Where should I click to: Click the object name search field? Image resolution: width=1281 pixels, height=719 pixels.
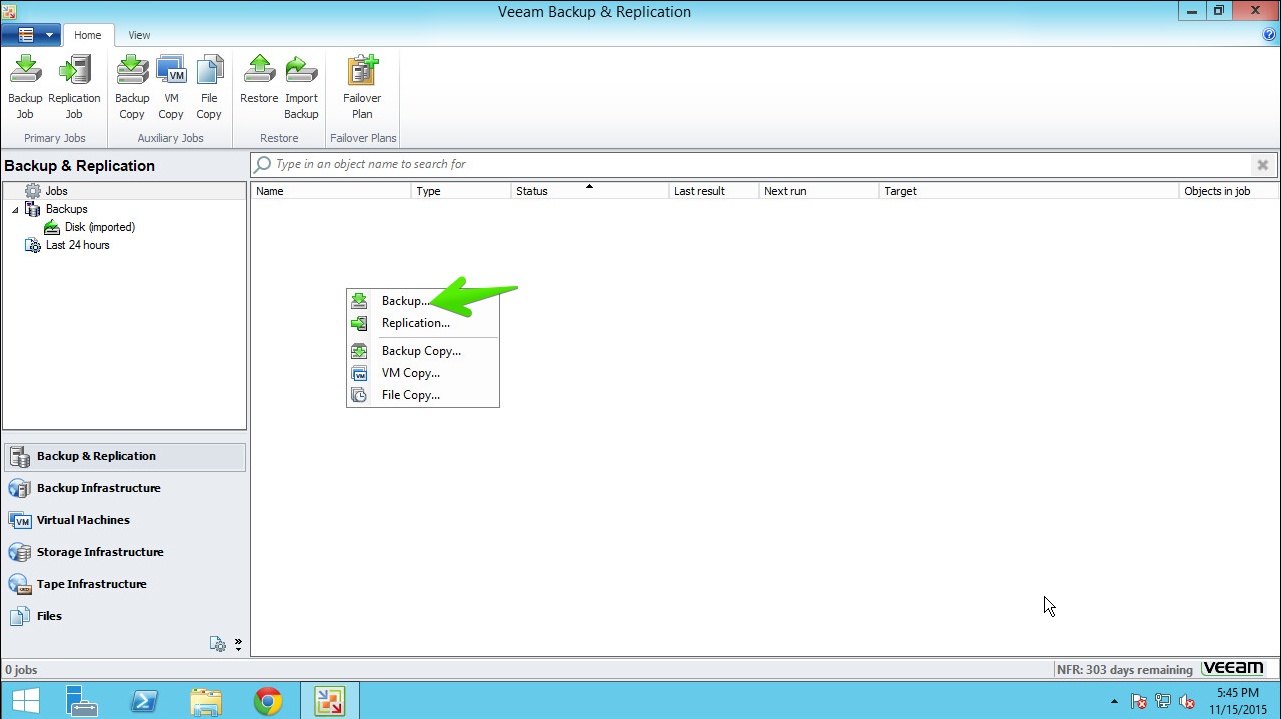point(750,165)
